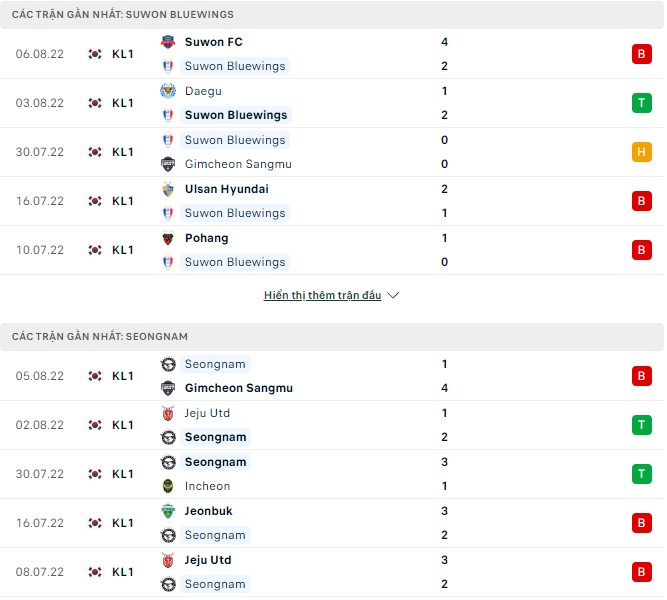This screenshot has height=600, width=667.
Task: Open the 'Hiển thị thêm trận đấu' link
Action: [x=322, y=296]
